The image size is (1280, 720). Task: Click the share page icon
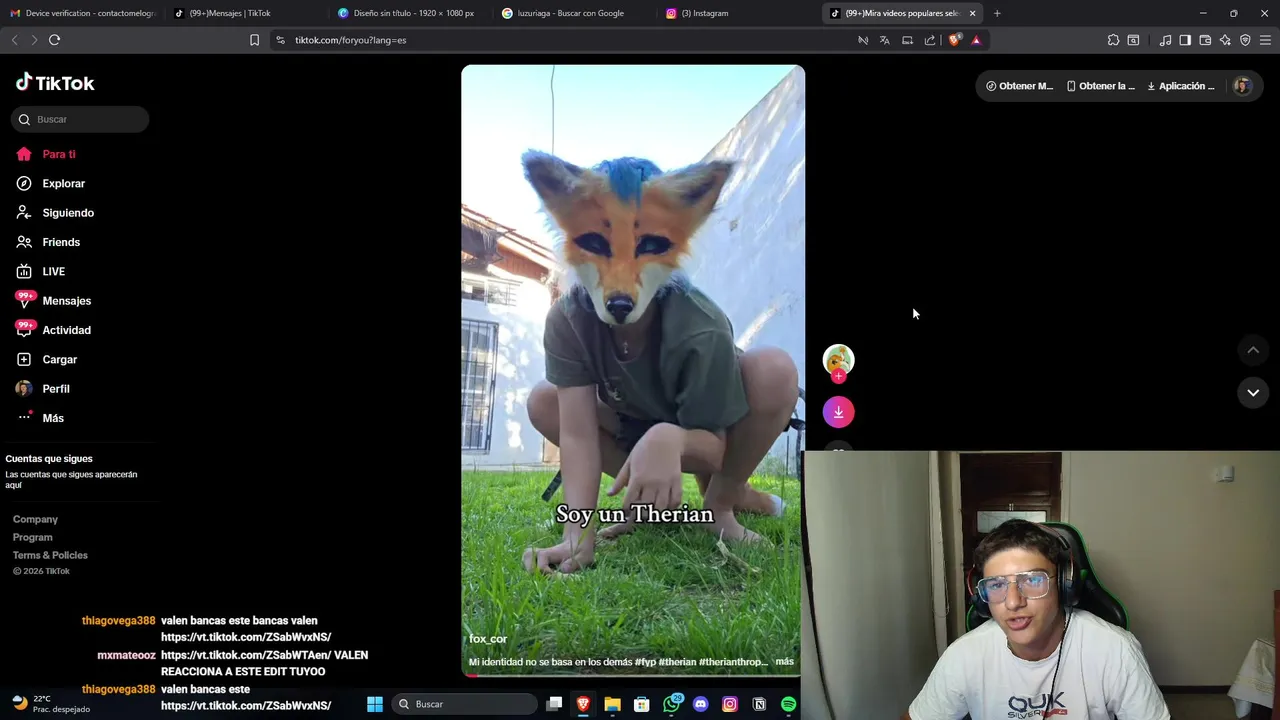pyautogui.click(x=930, y=40)
